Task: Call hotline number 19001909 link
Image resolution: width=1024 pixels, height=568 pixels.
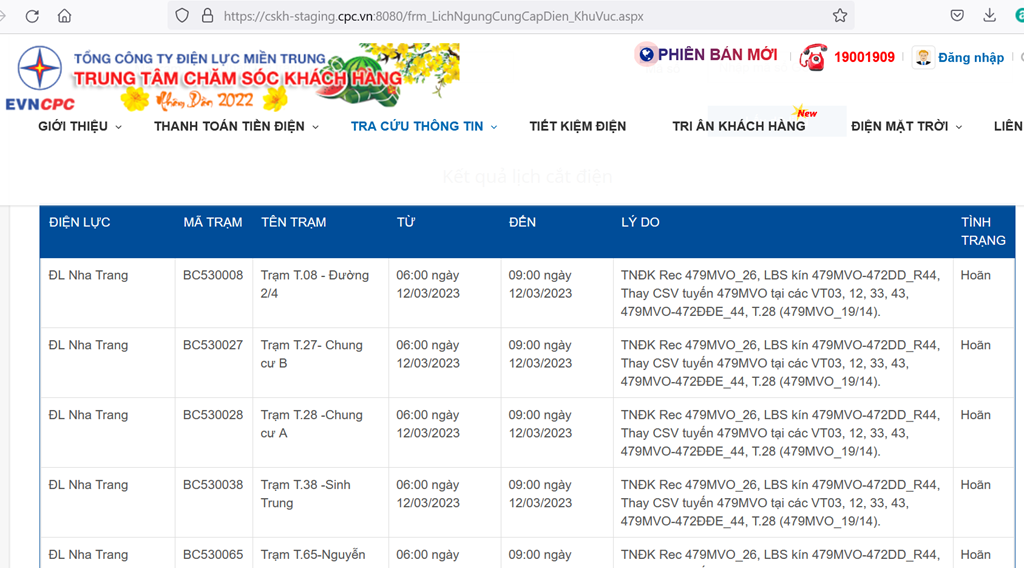Action: click(864, 58)
